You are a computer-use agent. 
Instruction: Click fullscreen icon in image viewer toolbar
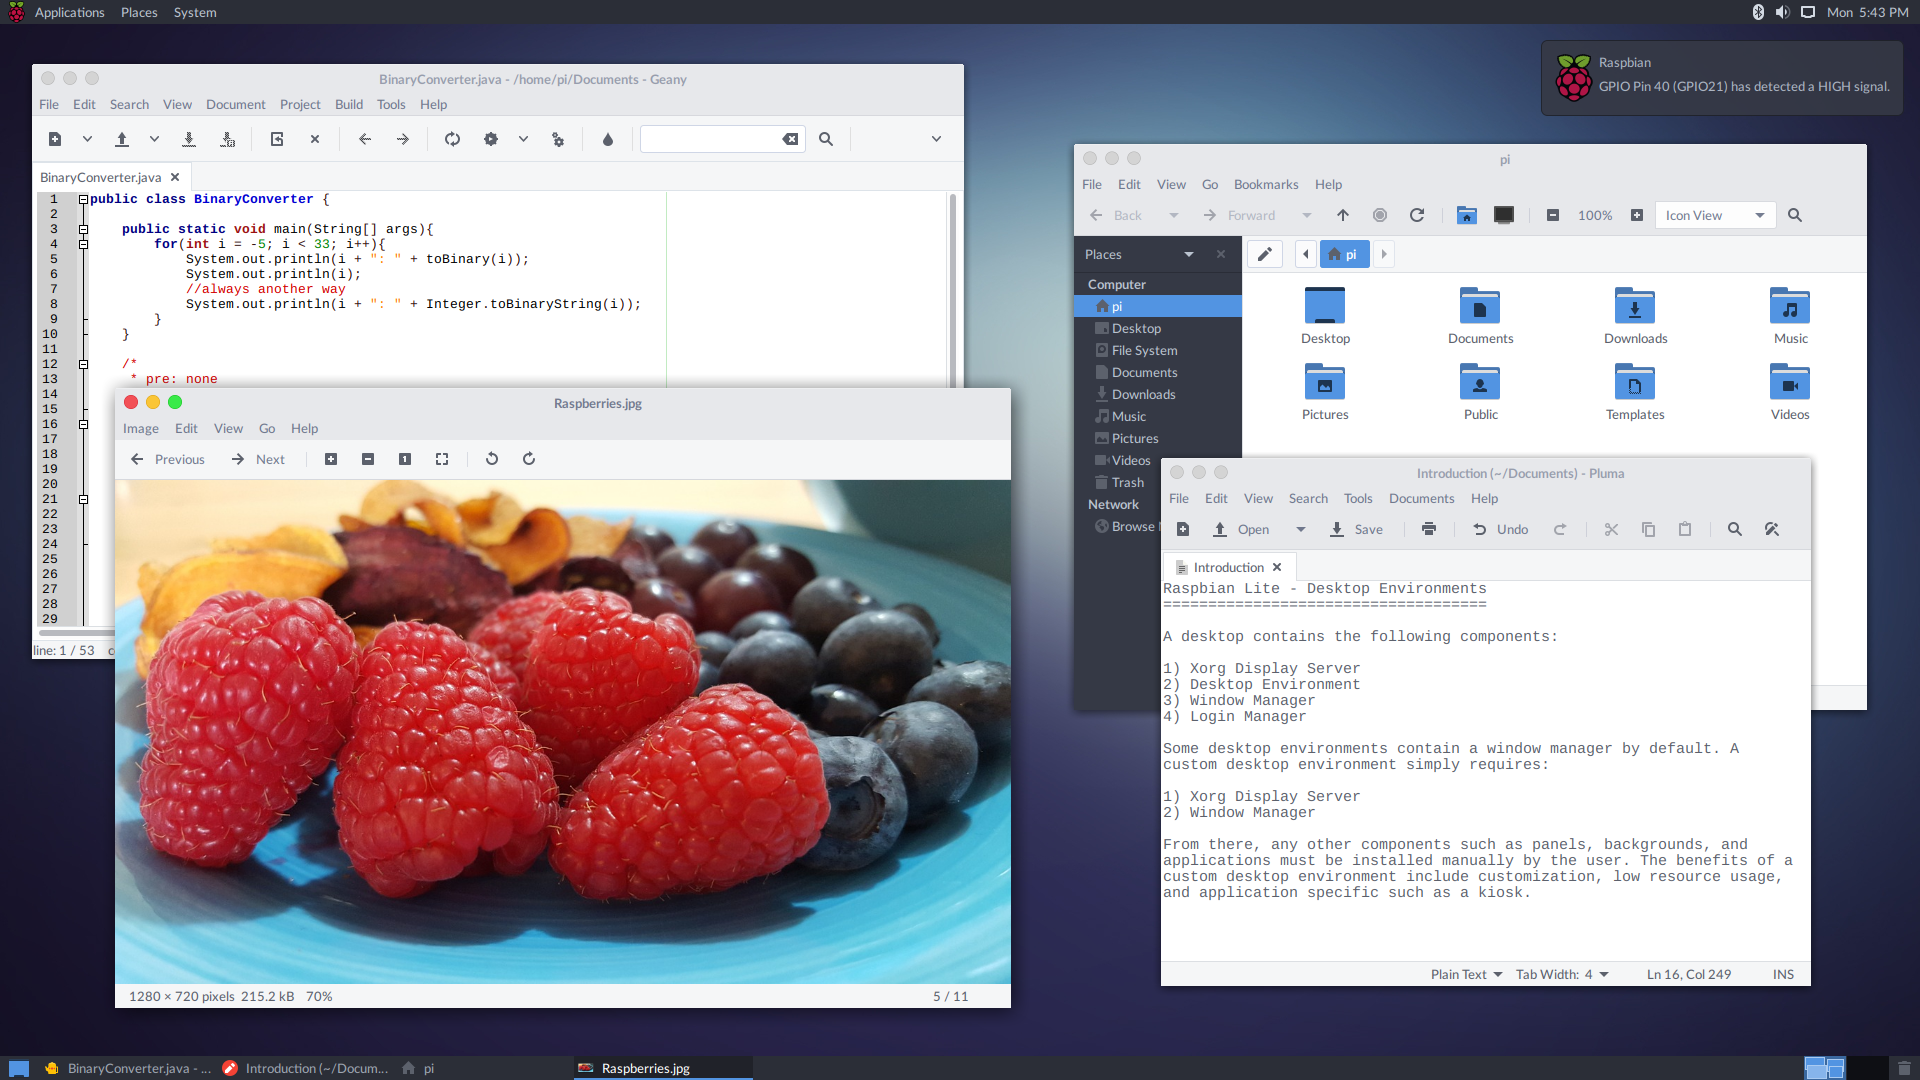[442, 459]
